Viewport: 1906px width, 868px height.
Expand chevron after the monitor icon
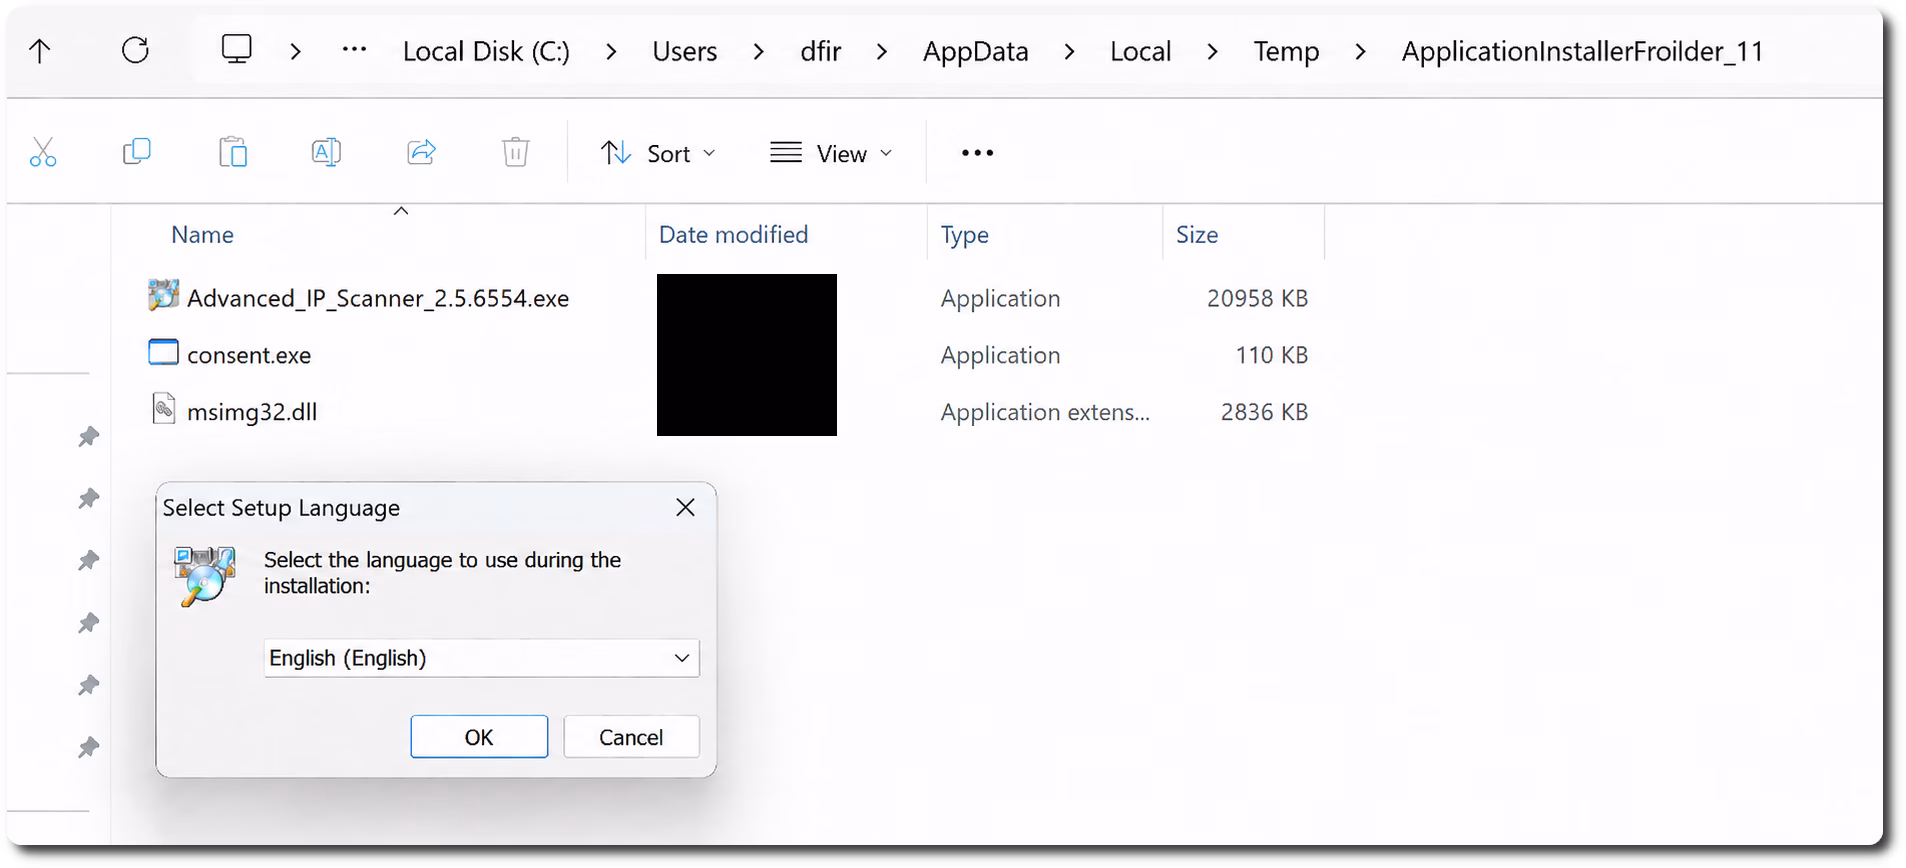coord(295,51)
